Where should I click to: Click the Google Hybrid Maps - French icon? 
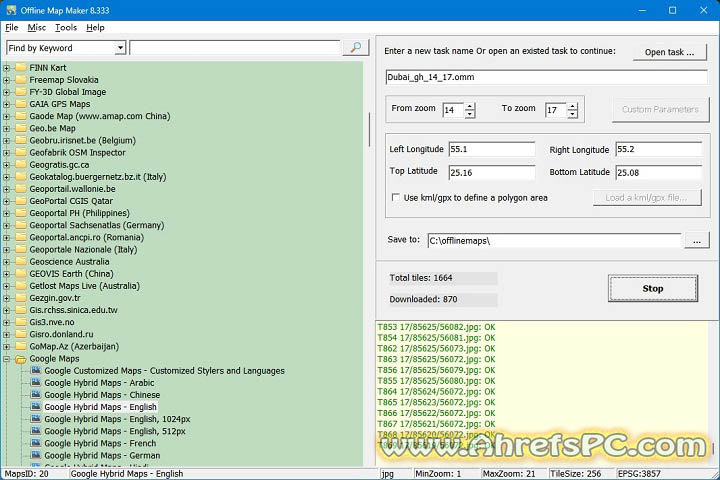point(36,443)
